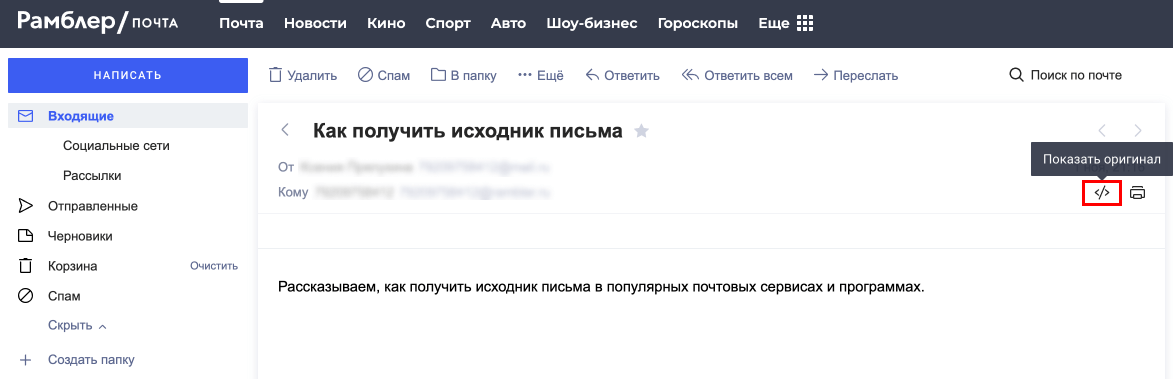Collapse the folder list with Скрыть
This screenshot has width=1173, height=379.
[x=77, y=326]
